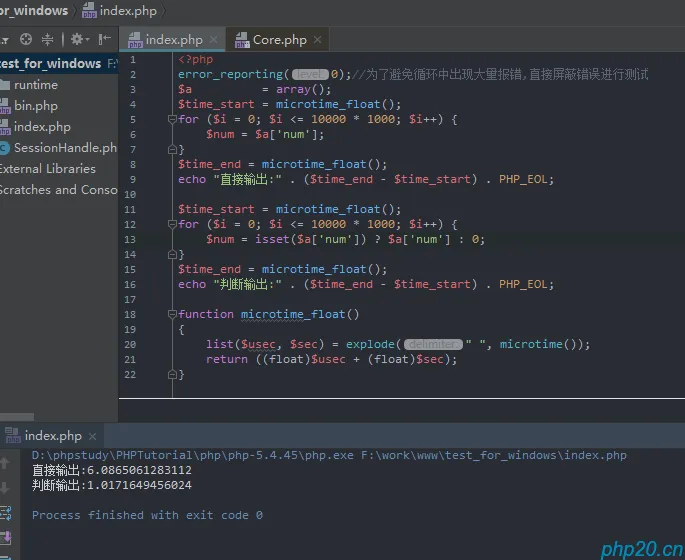The width and height of the screenshot is (685, 560).
Task: Click isset on line 13
Action: pyautogui.click(x=272, y=239)
